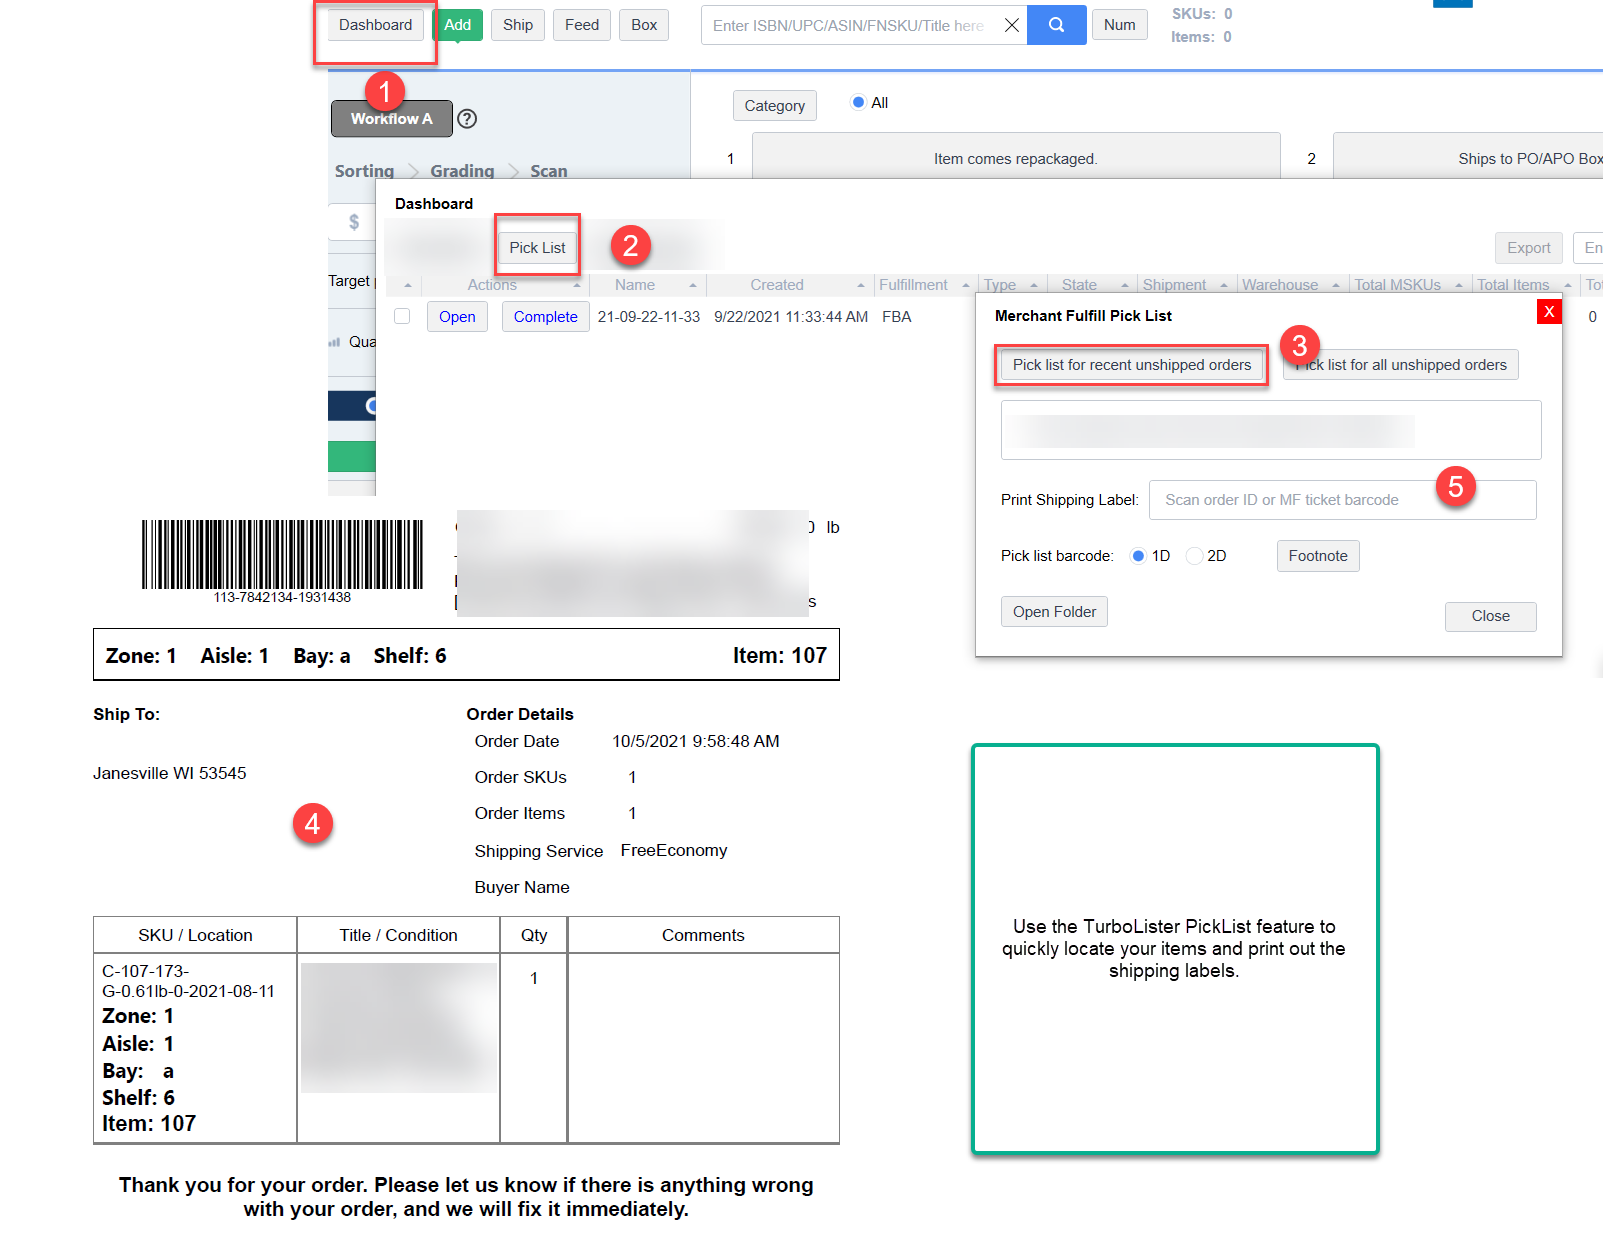
Task: Switch to the Ship tab
Action: (x=518, y=25)
